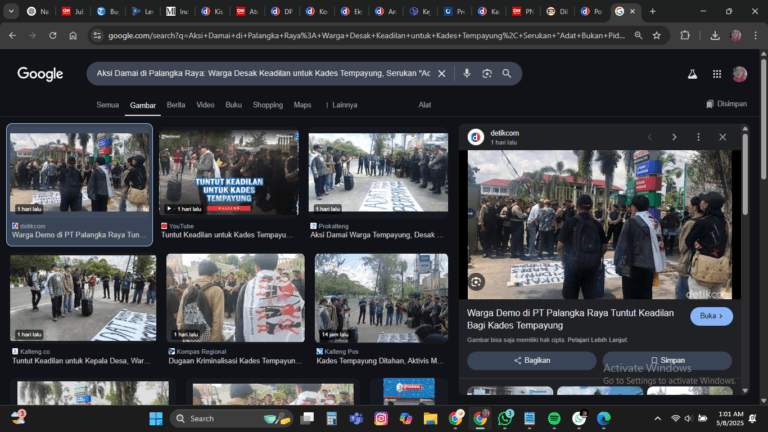Open Google Lens image search
This screenshot has width=768, height=432.
point(487,74)
